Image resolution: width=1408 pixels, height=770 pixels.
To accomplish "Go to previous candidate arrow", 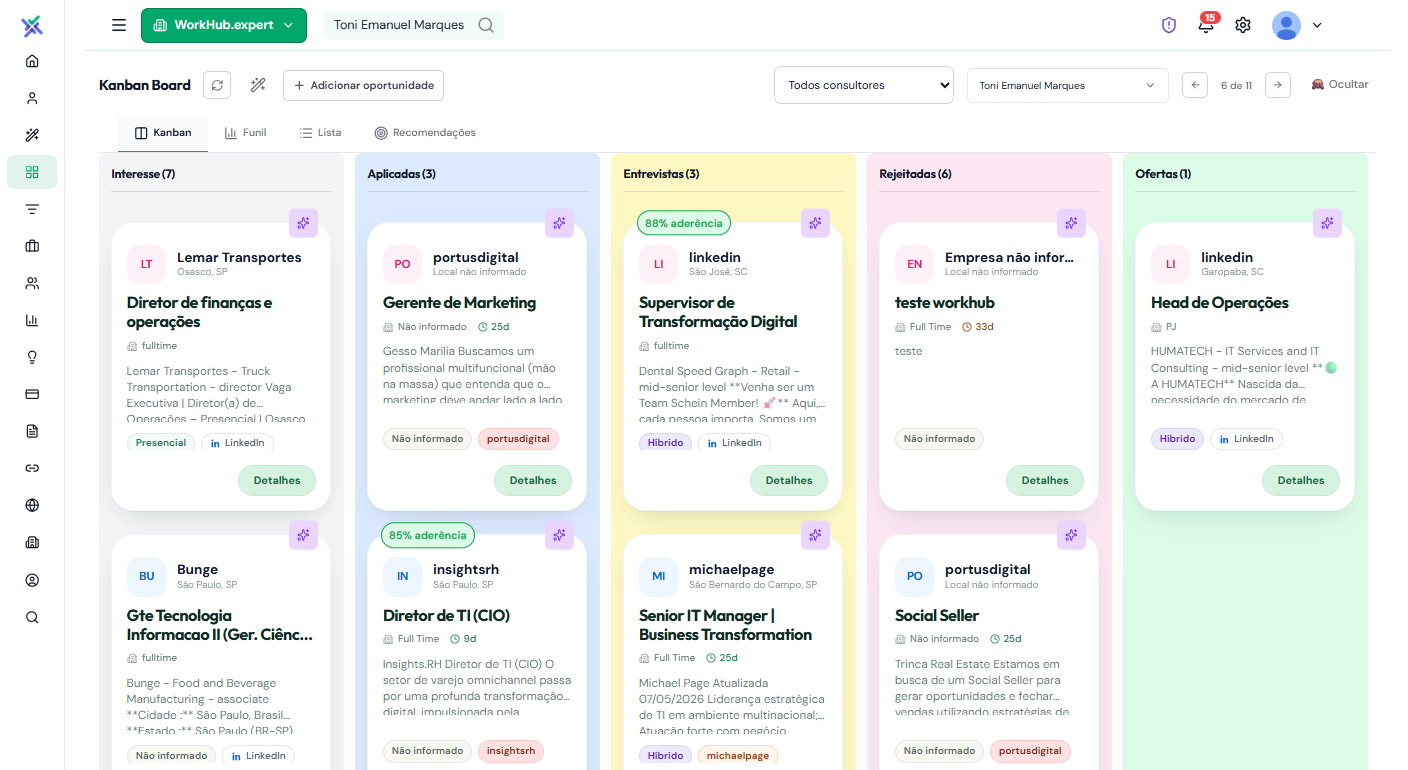I will [1195, 85].
